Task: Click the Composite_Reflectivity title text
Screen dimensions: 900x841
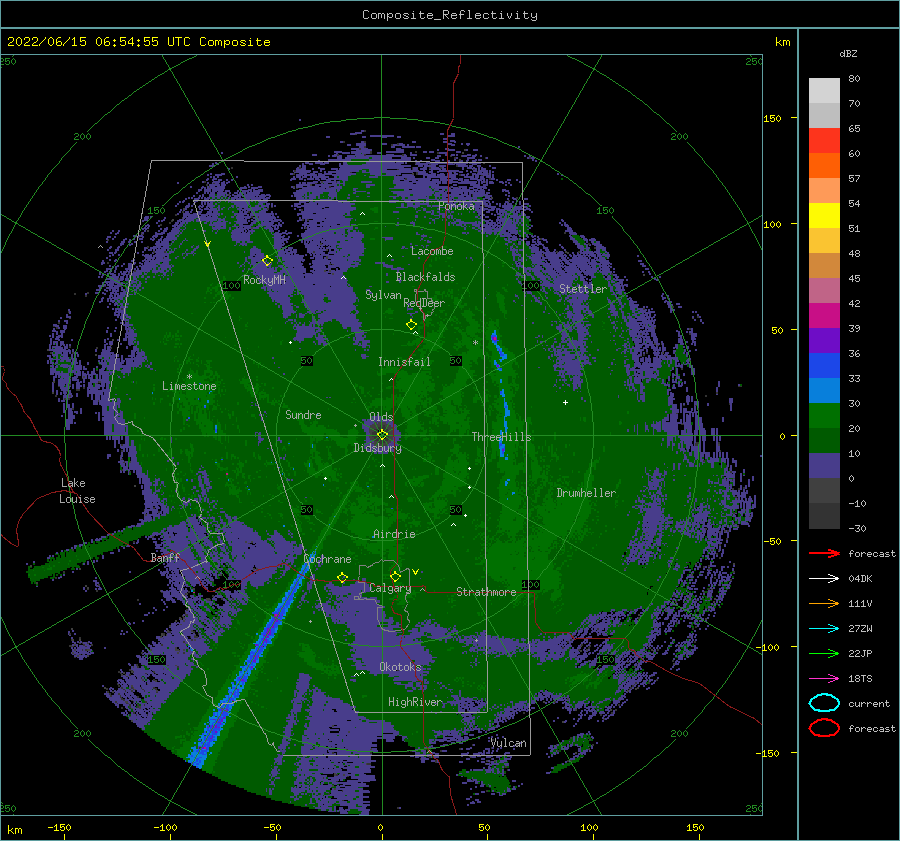Action: pyautogui.click(x=449, y=15)
